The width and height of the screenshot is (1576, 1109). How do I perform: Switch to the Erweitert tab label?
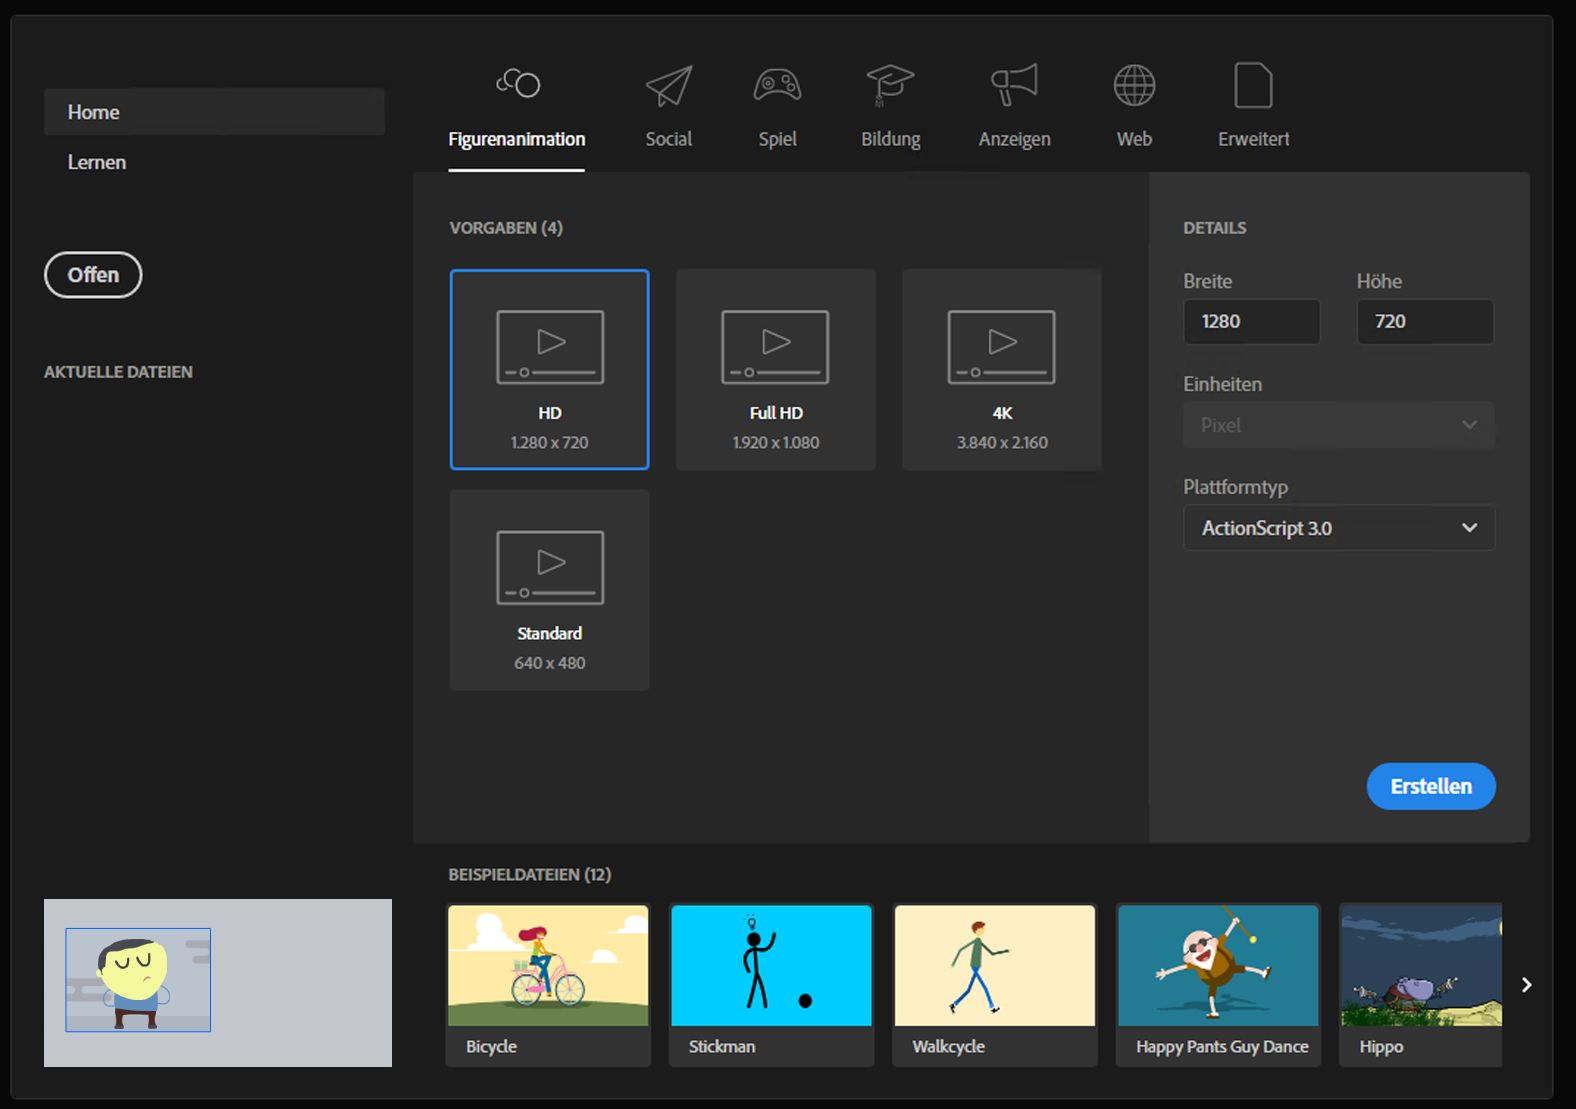[1253, 139]
